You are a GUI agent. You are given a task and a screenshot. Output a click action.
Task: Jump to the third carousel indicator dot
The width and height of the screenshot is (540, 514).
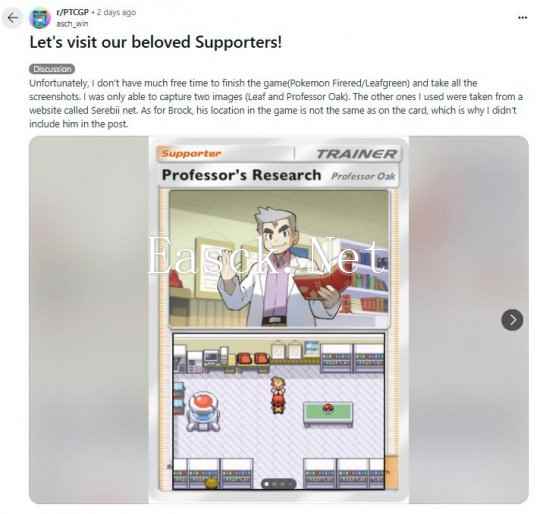282,484
